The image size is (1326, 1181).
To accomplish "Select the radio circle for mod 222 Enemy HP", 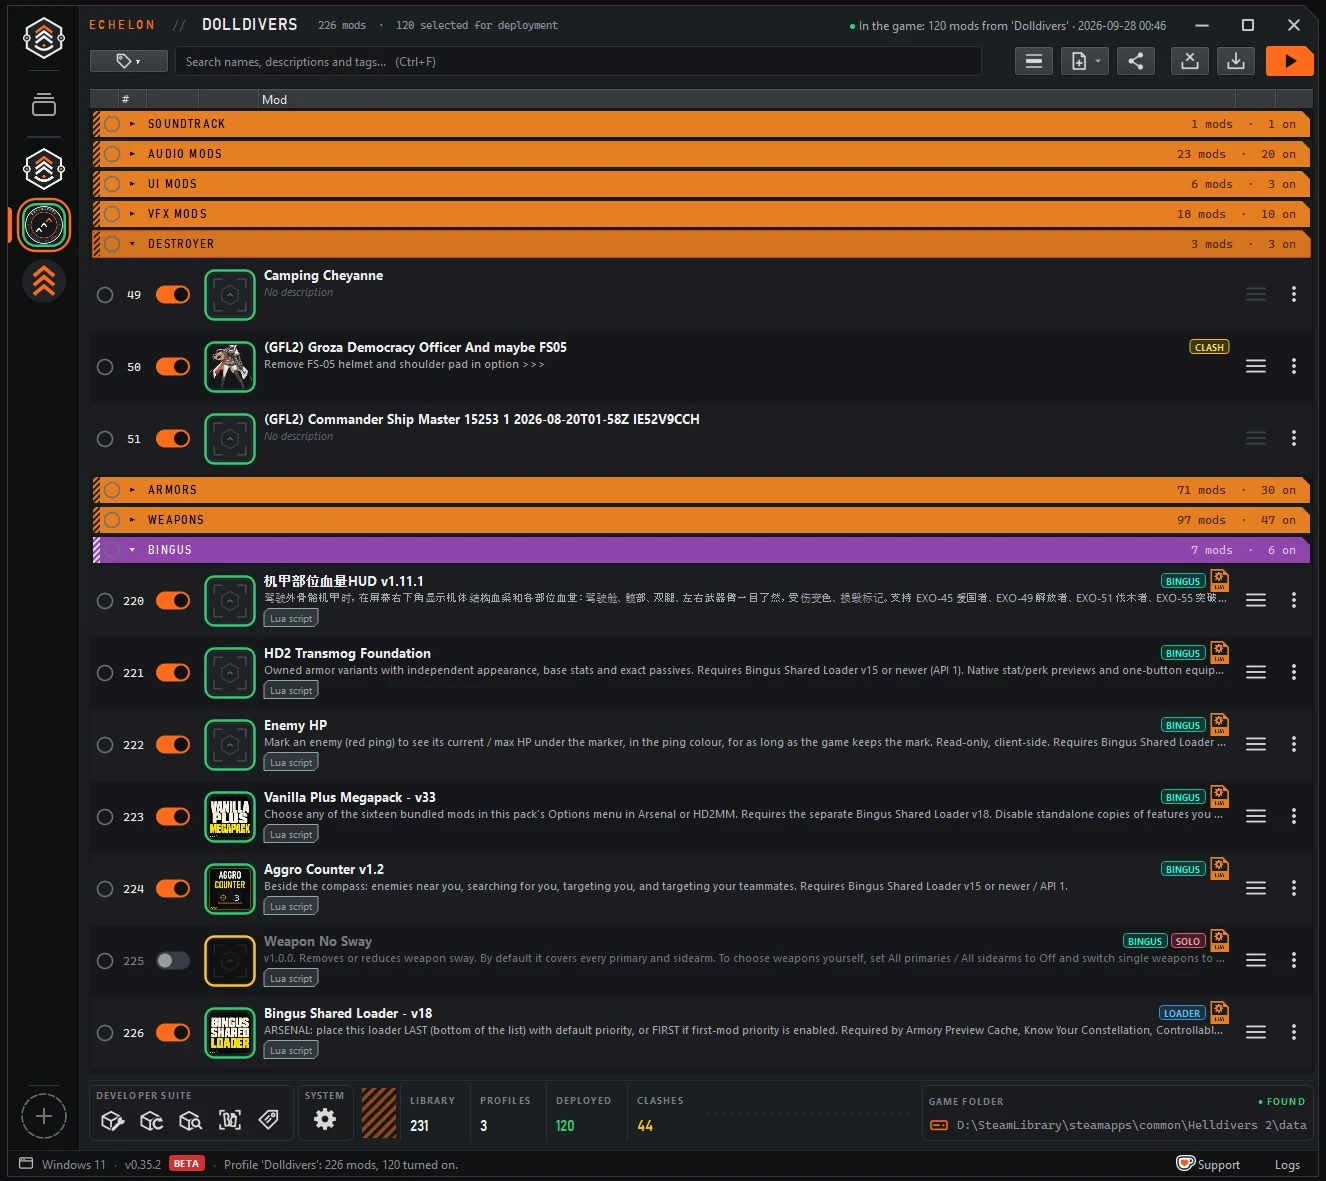I will point(105,745).
